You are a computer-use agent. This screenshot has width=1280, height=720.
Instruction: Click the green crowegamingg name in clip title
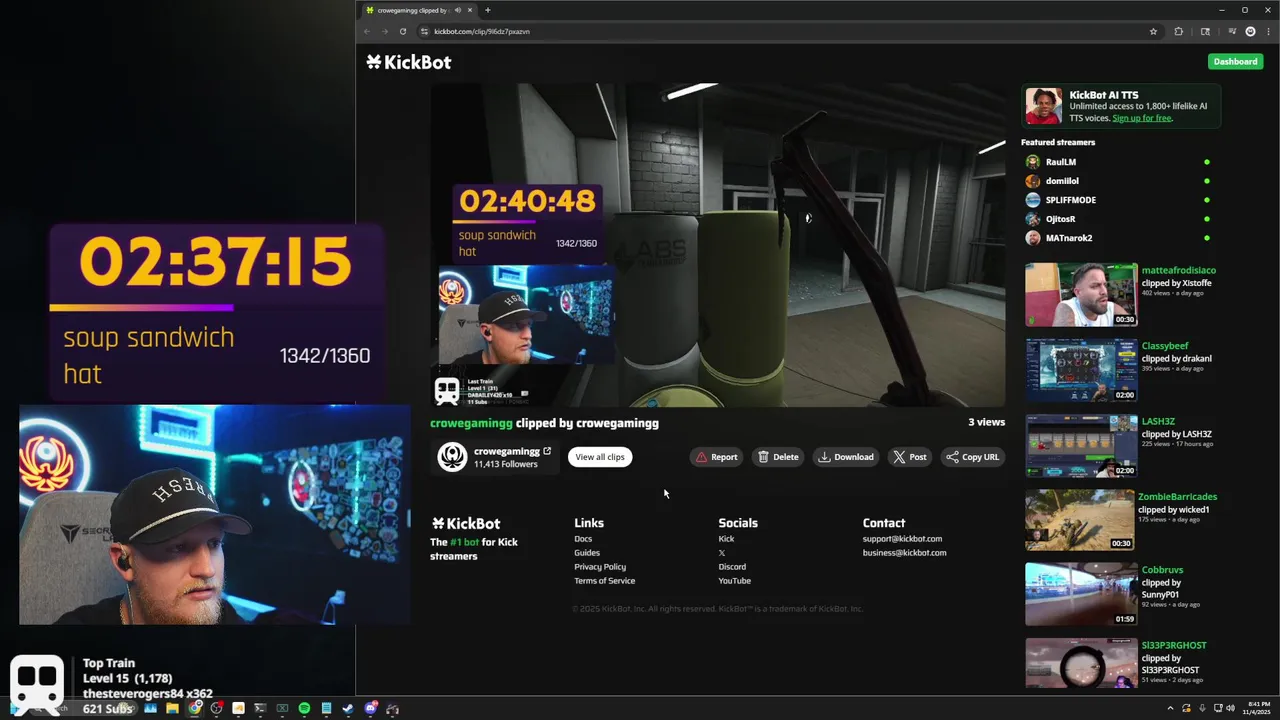[471, 423]
